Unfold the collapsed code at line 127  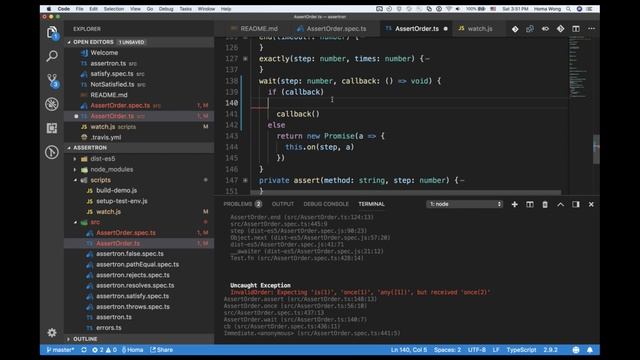tap(245, 59)
